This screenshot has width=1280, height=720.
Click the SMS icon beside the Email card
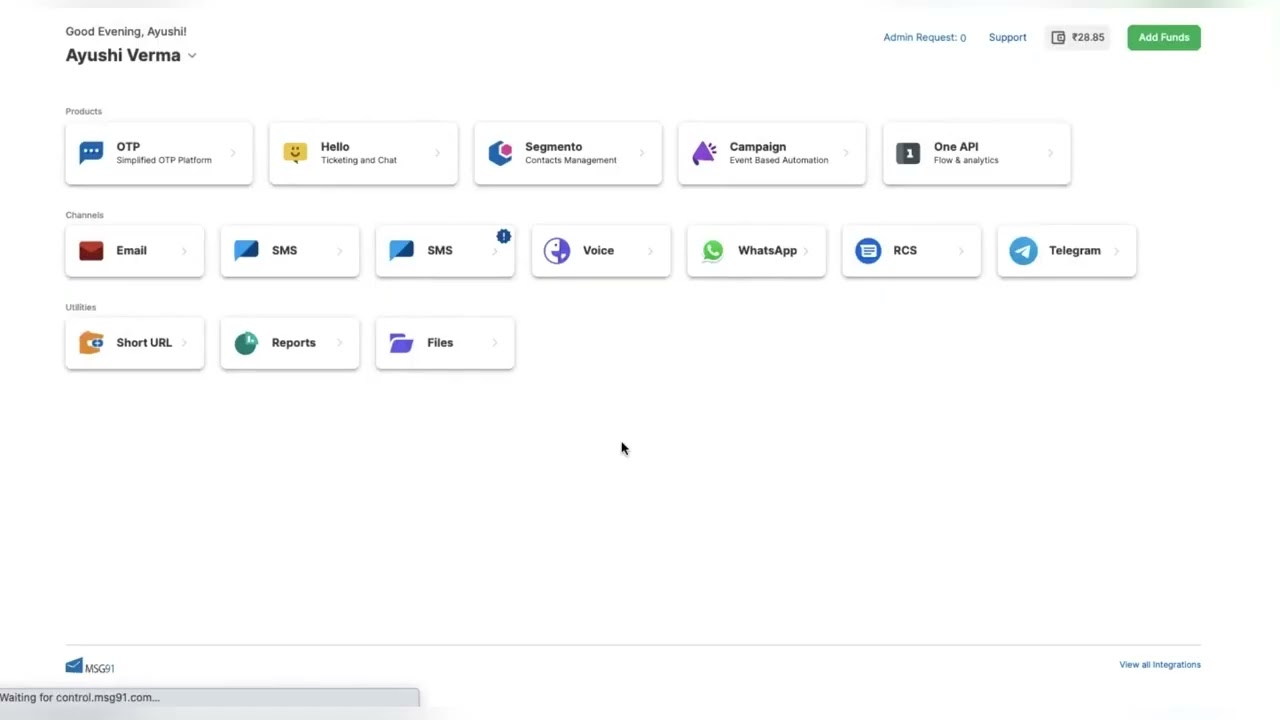pyautogui.click(x=246, y=251)
